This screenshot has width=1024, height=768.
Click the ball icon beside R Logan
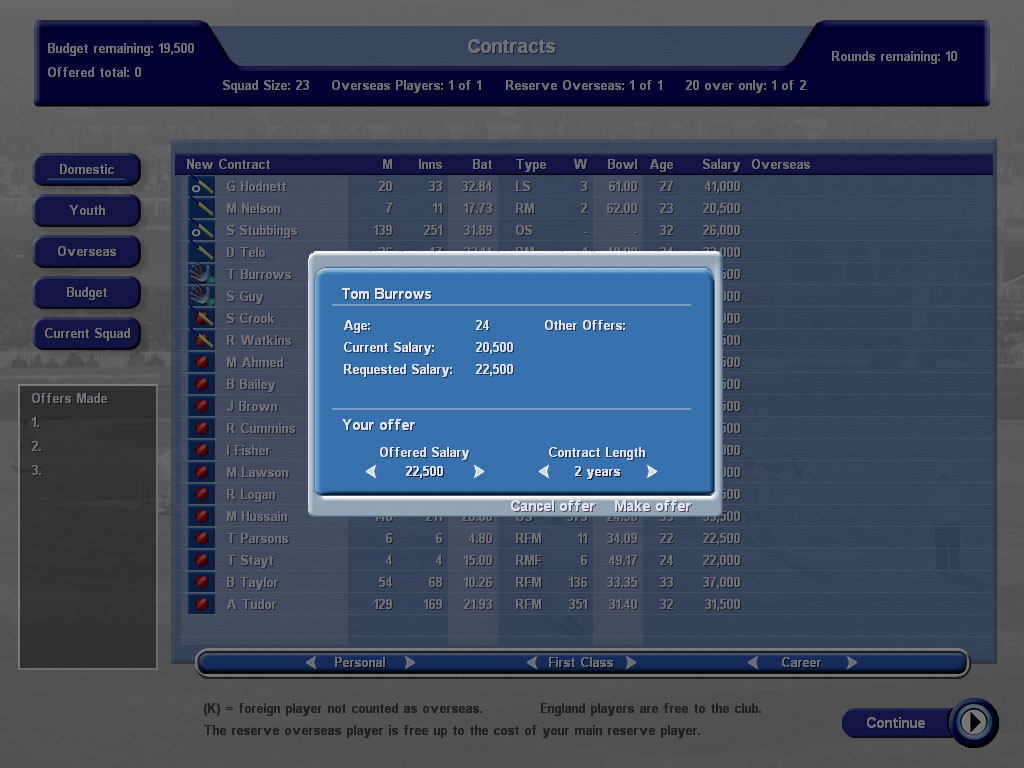(202, 494)
